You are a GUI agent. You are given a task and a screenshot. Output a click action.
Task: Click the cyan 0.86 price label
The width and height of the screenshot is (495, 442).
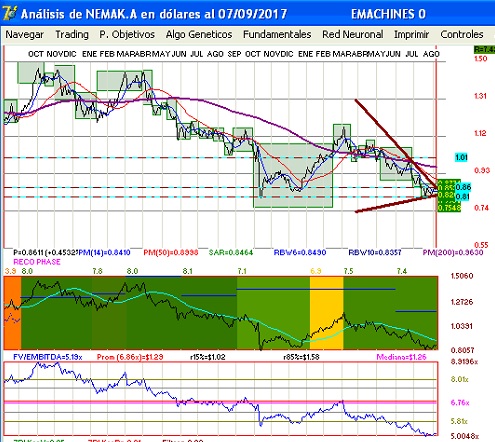click(463, 187)
